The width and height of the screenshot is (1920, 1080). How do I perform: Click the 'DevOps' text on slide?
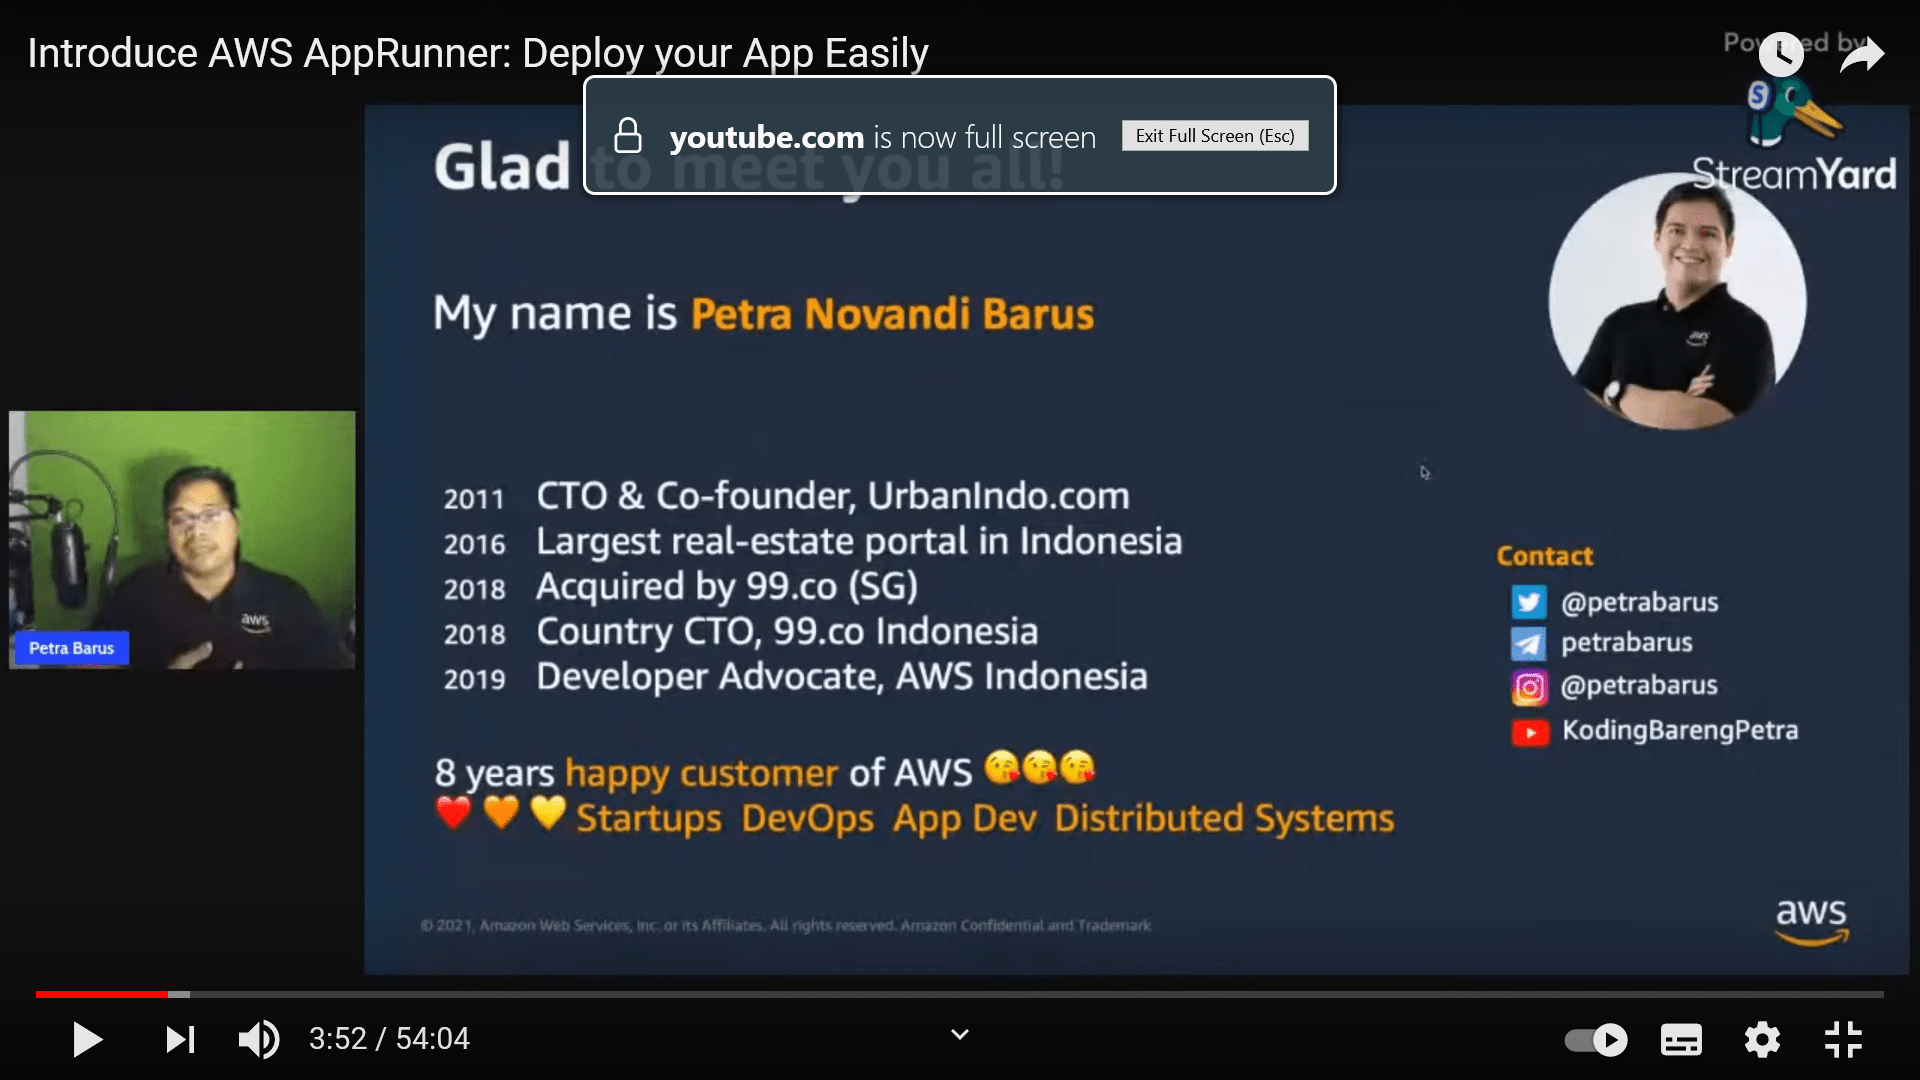807,819
